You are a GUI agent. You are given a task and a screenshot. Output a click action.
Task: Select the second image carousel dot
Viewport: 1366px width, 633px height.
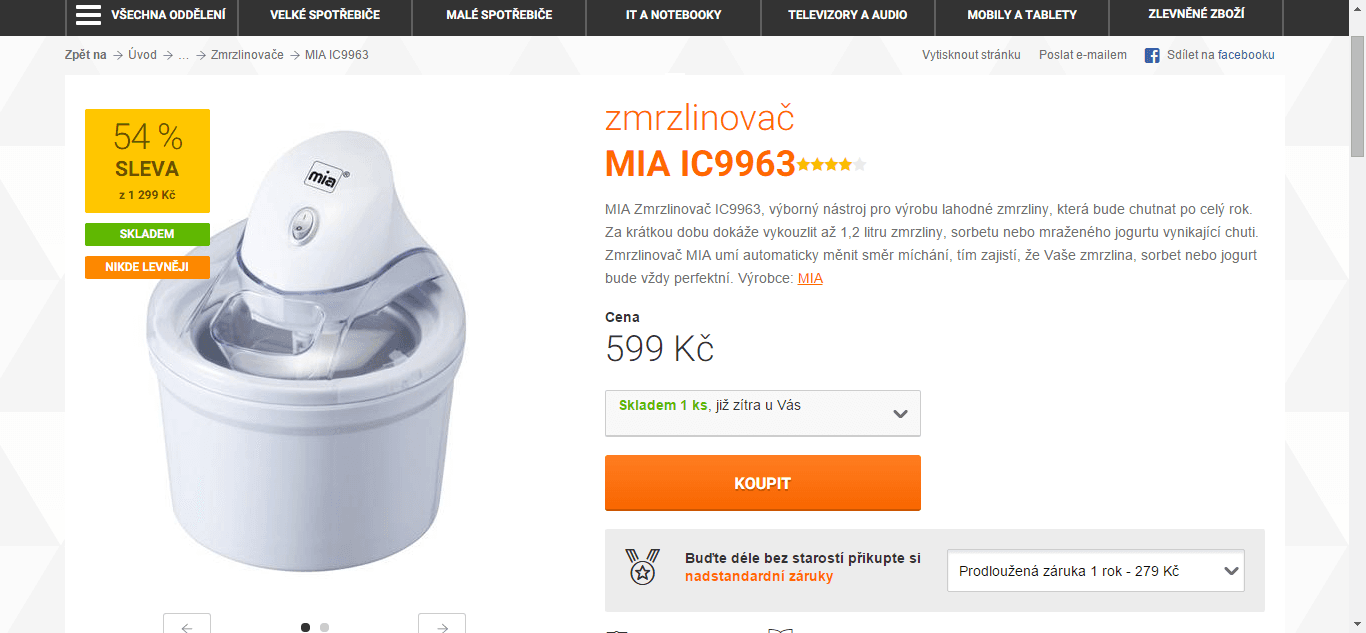point(324,627)
